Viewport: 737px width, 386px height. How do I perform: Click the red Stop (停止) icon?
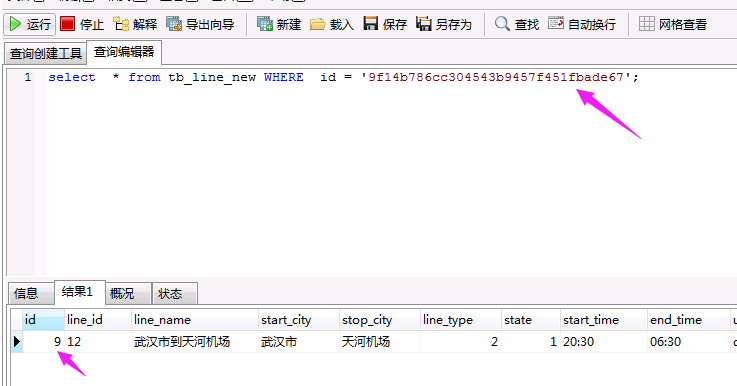click(x=68, y=24)
